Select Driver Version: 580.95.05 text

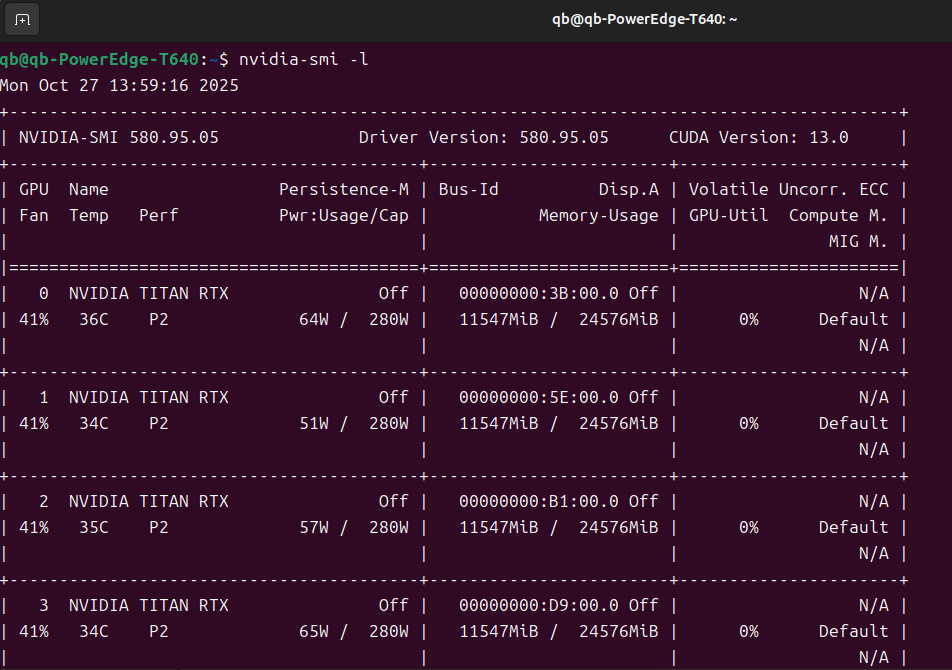click(x=484, y=138)
